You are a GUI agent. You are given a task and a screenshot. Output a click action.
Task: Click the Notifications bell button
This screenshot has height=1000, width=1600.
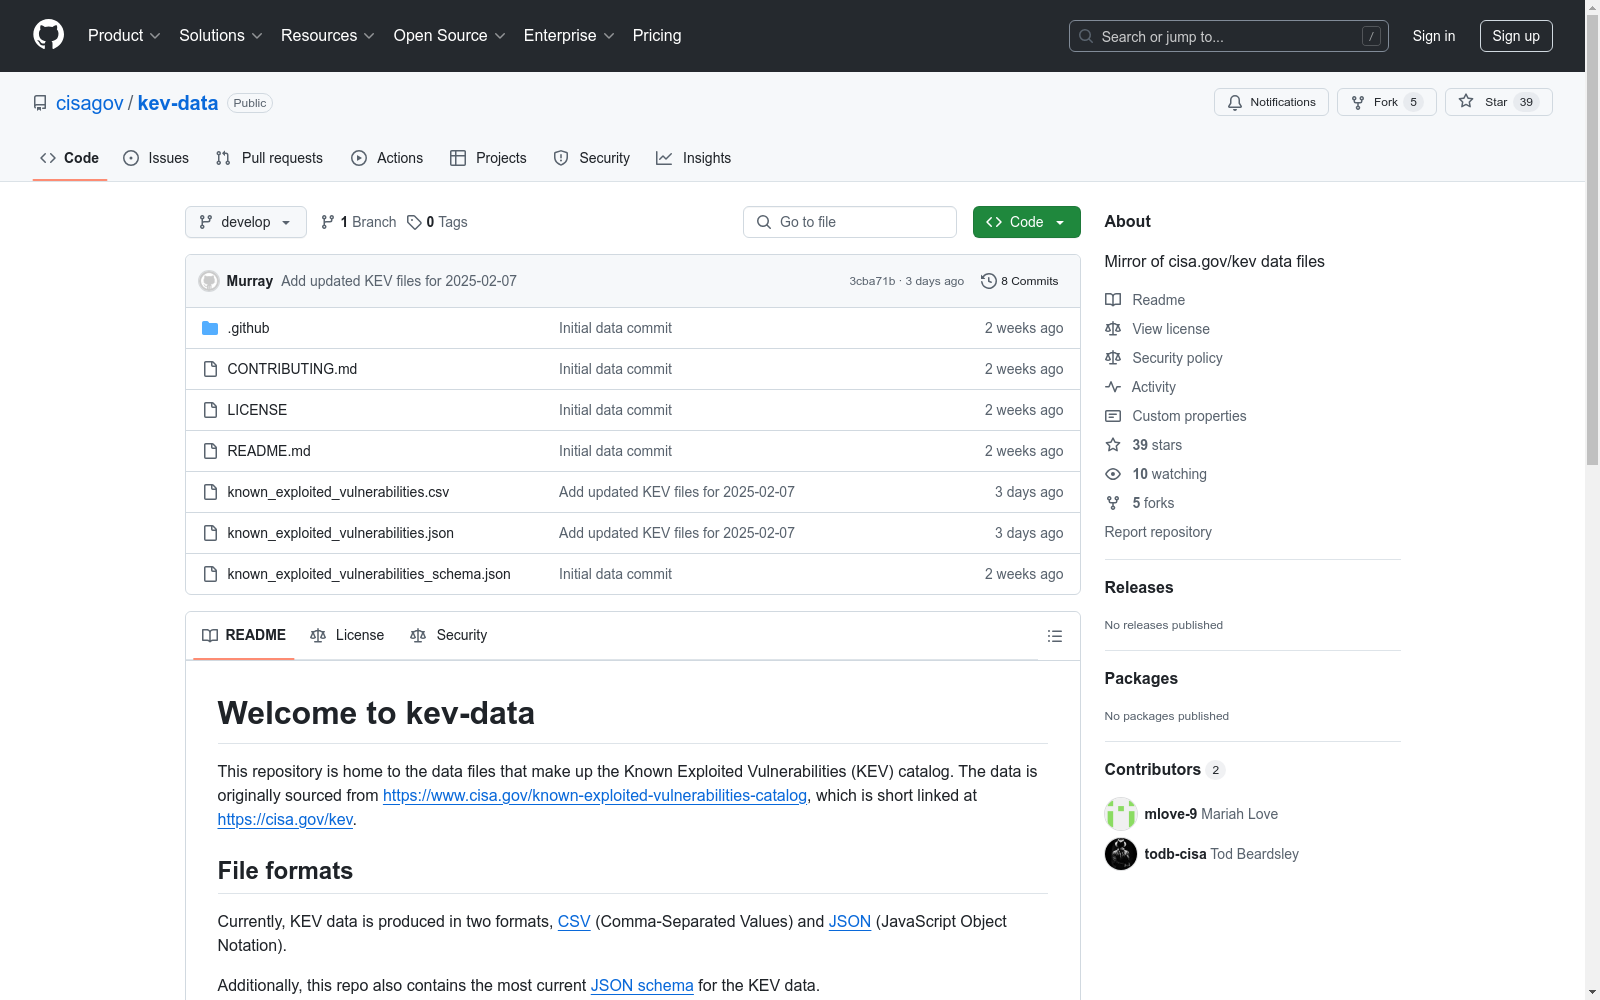(x=1271, y=102)
